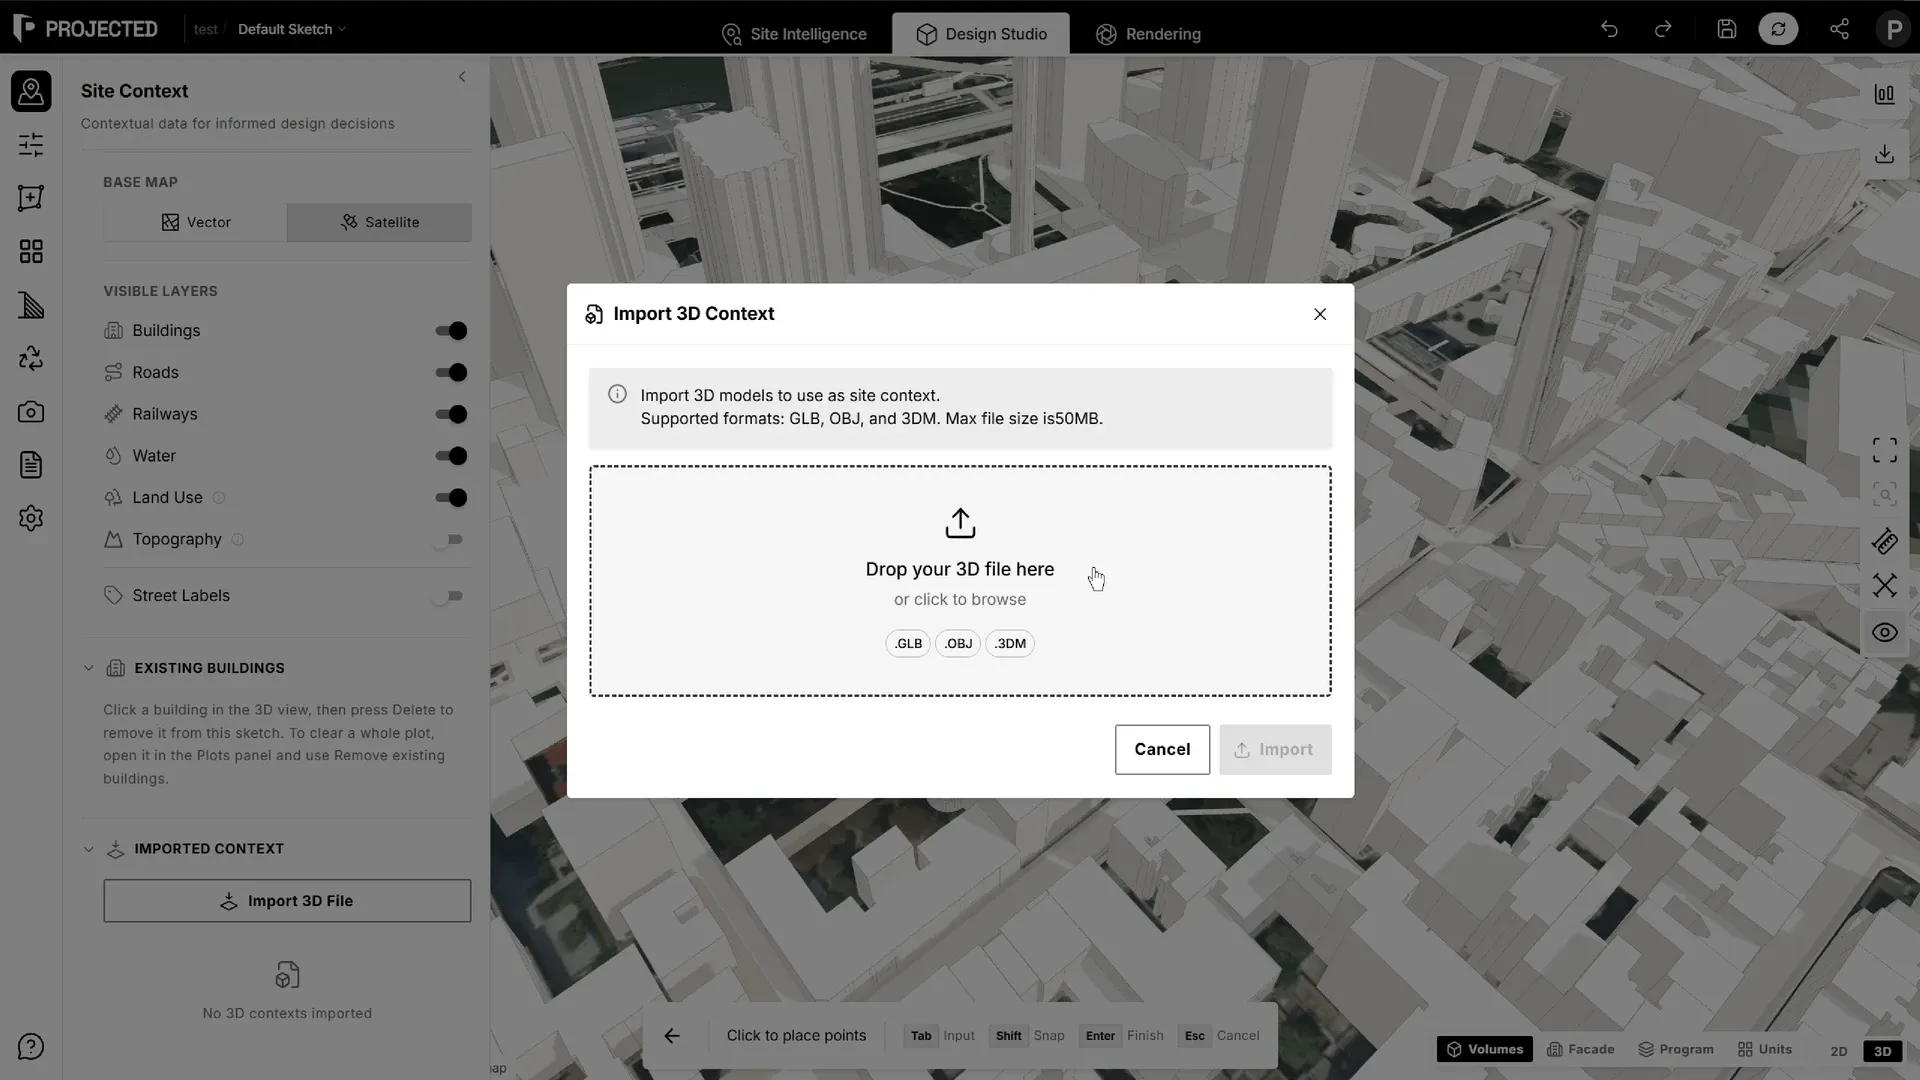Select the Vector base map
The image size is (1920, 1080).
(195, 222)
